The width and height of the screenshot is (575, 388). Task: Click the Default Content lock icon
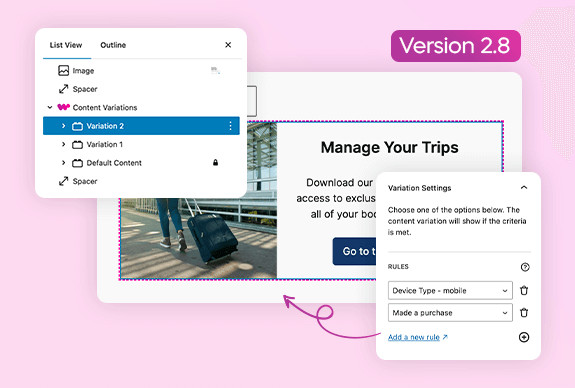tap(216, 162)
